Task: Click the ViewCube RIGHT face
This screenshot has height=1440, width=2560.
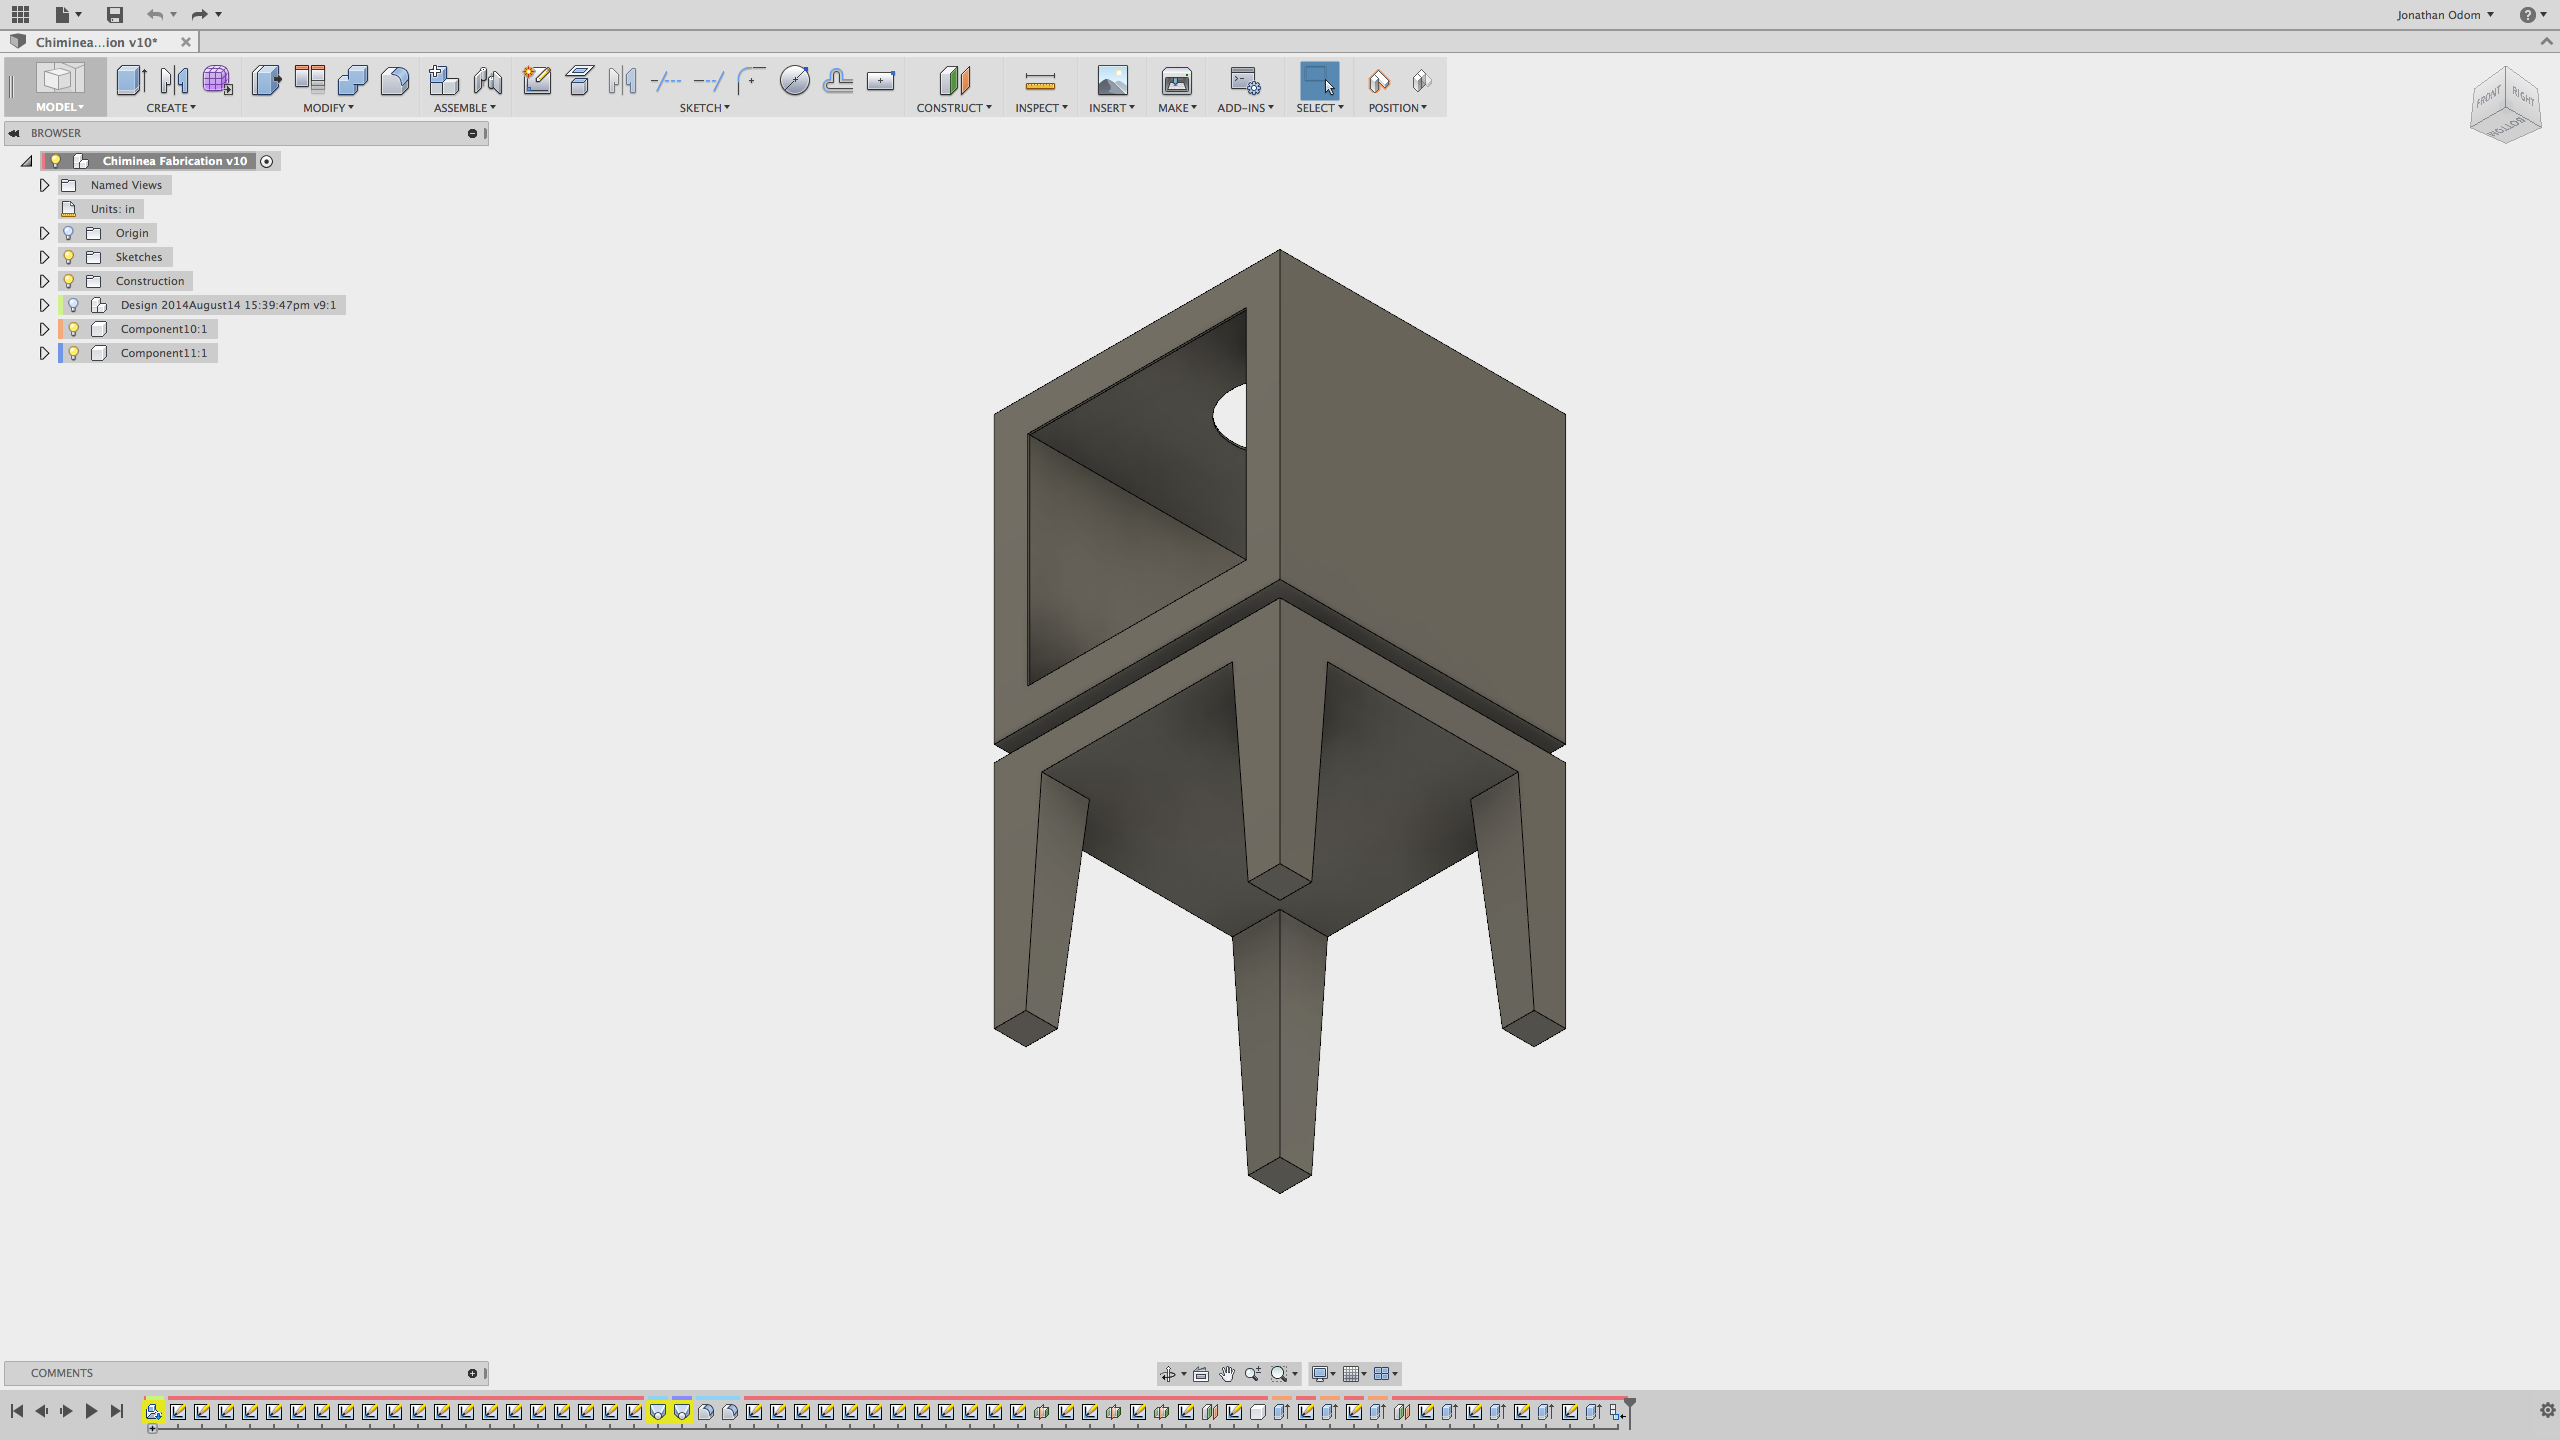Action: (2523, 97)
